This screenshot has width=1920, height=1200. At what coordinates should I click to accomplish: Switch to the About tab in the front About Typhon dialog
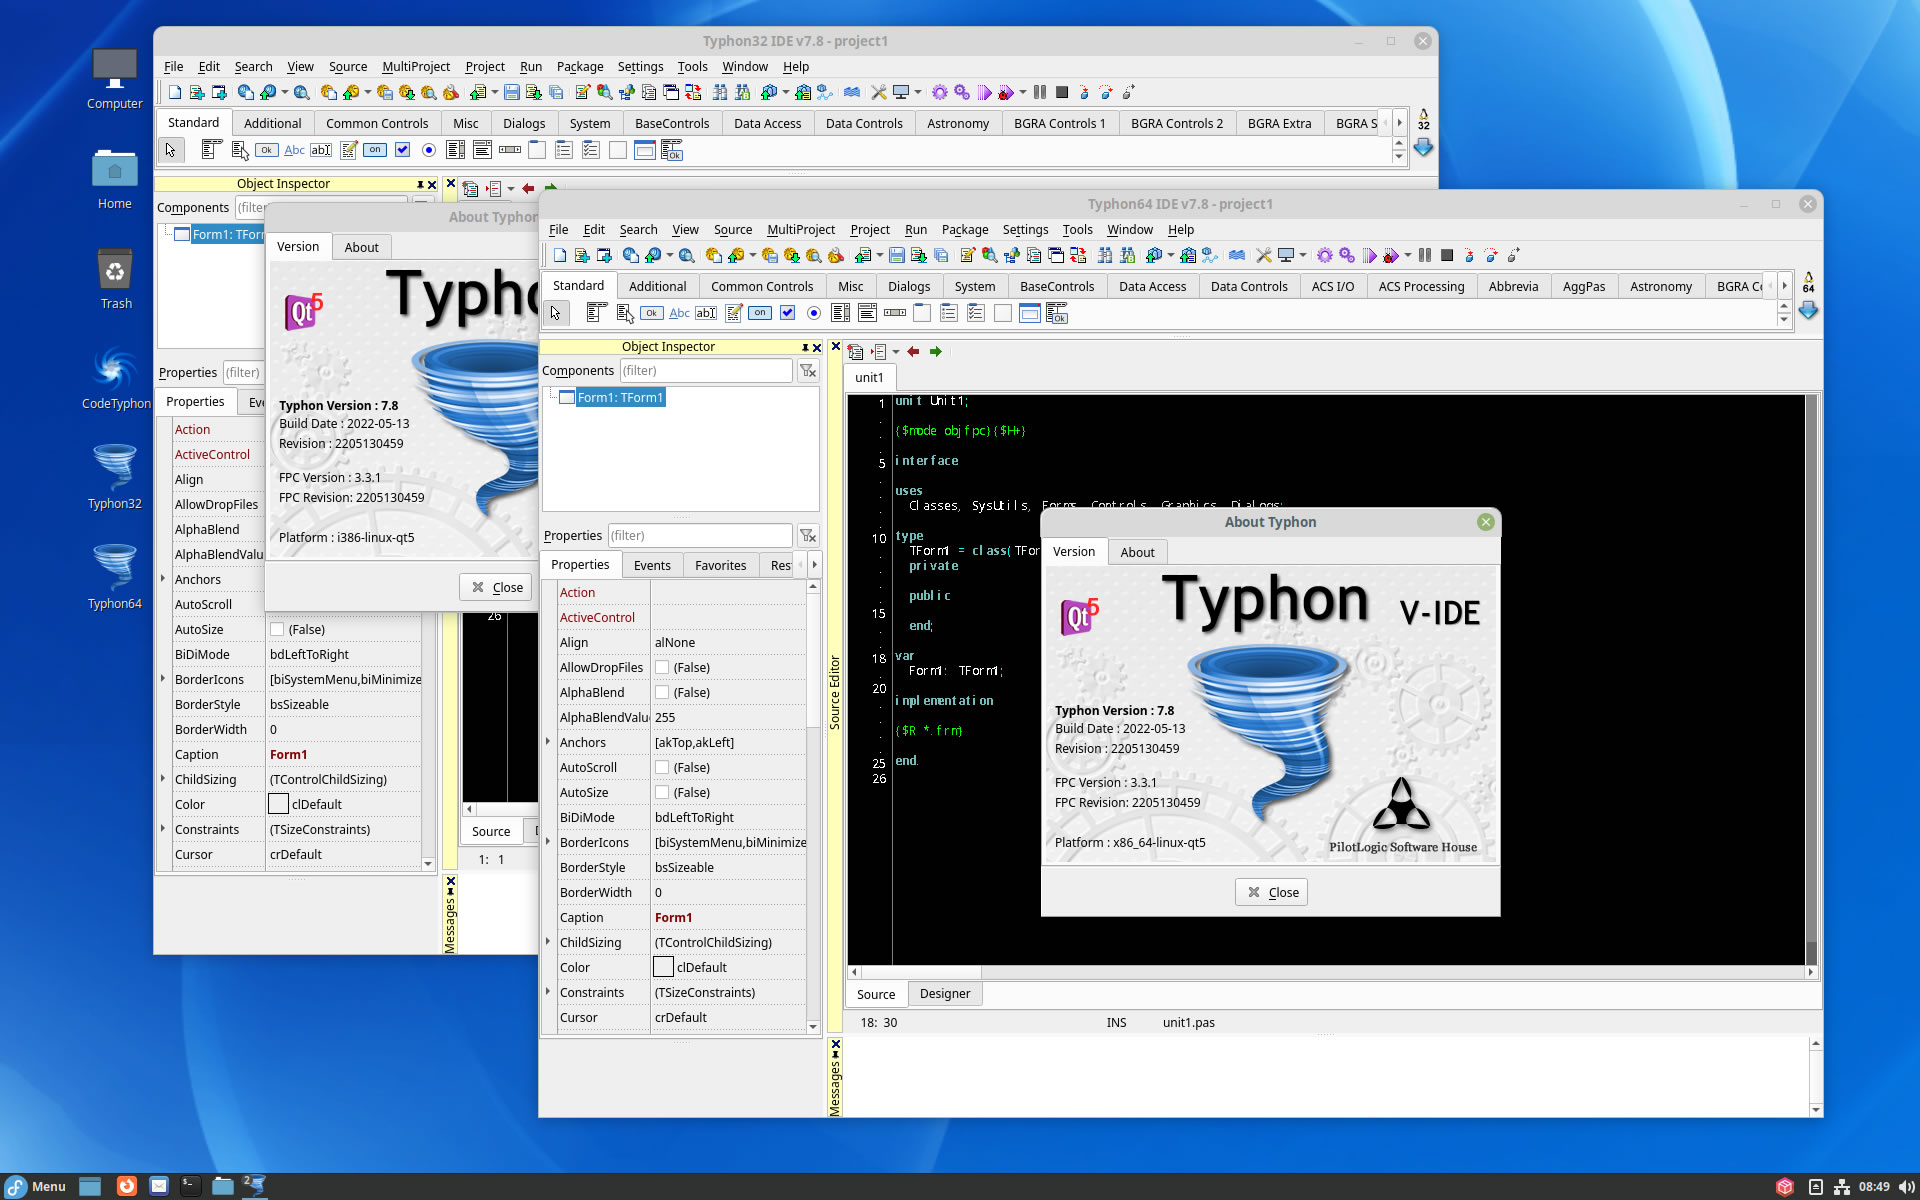click(1137, 553)
